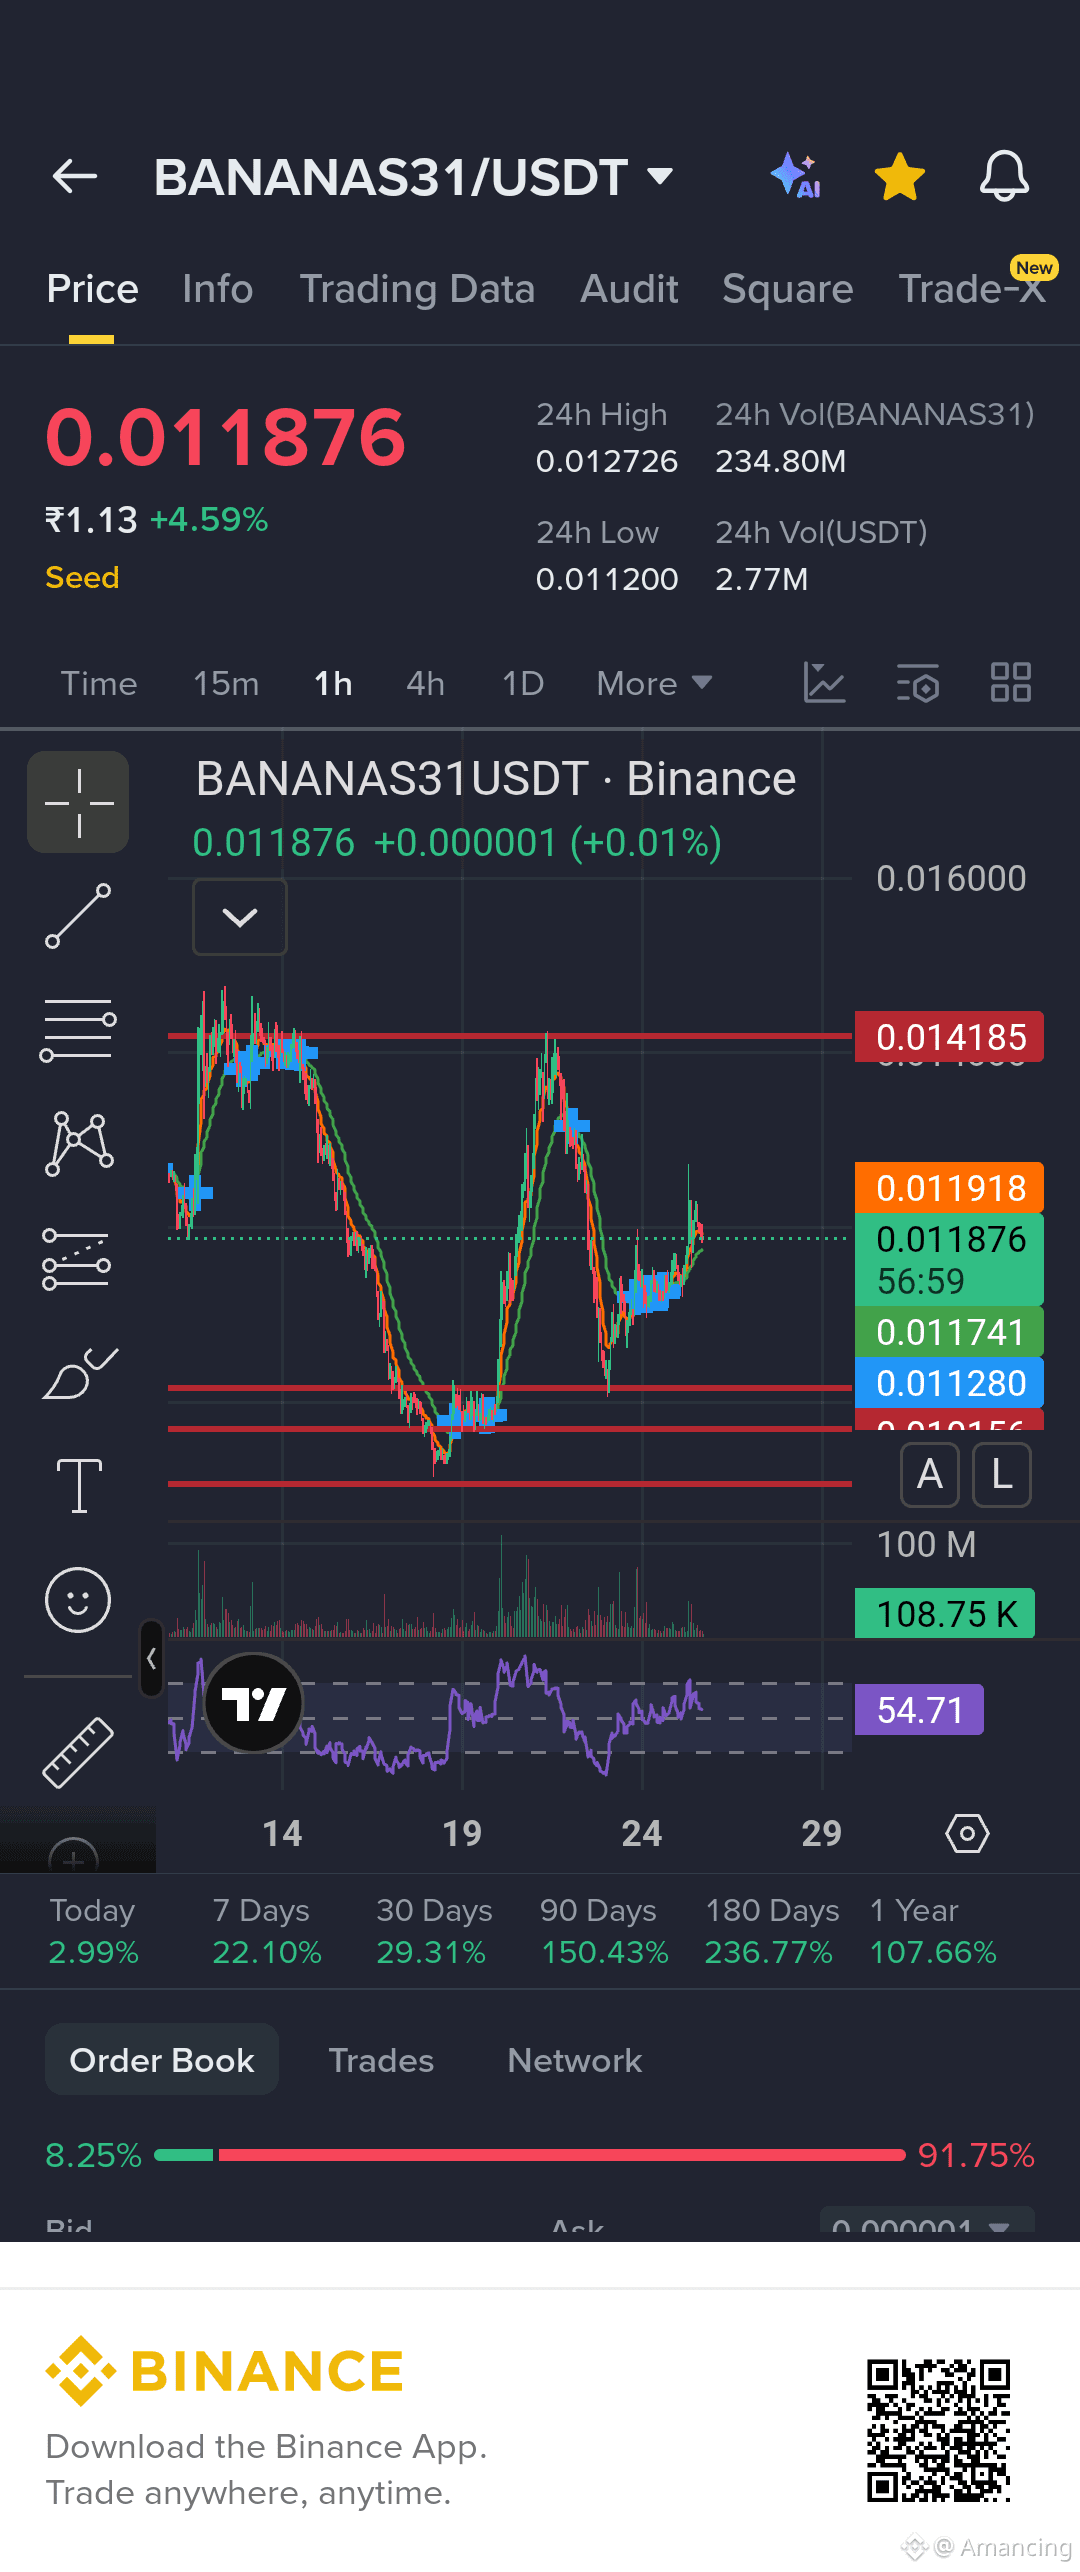Click the Binance logo in footer
1080x2572 pixels.
pyautogui.click(x=225, y=2372)
